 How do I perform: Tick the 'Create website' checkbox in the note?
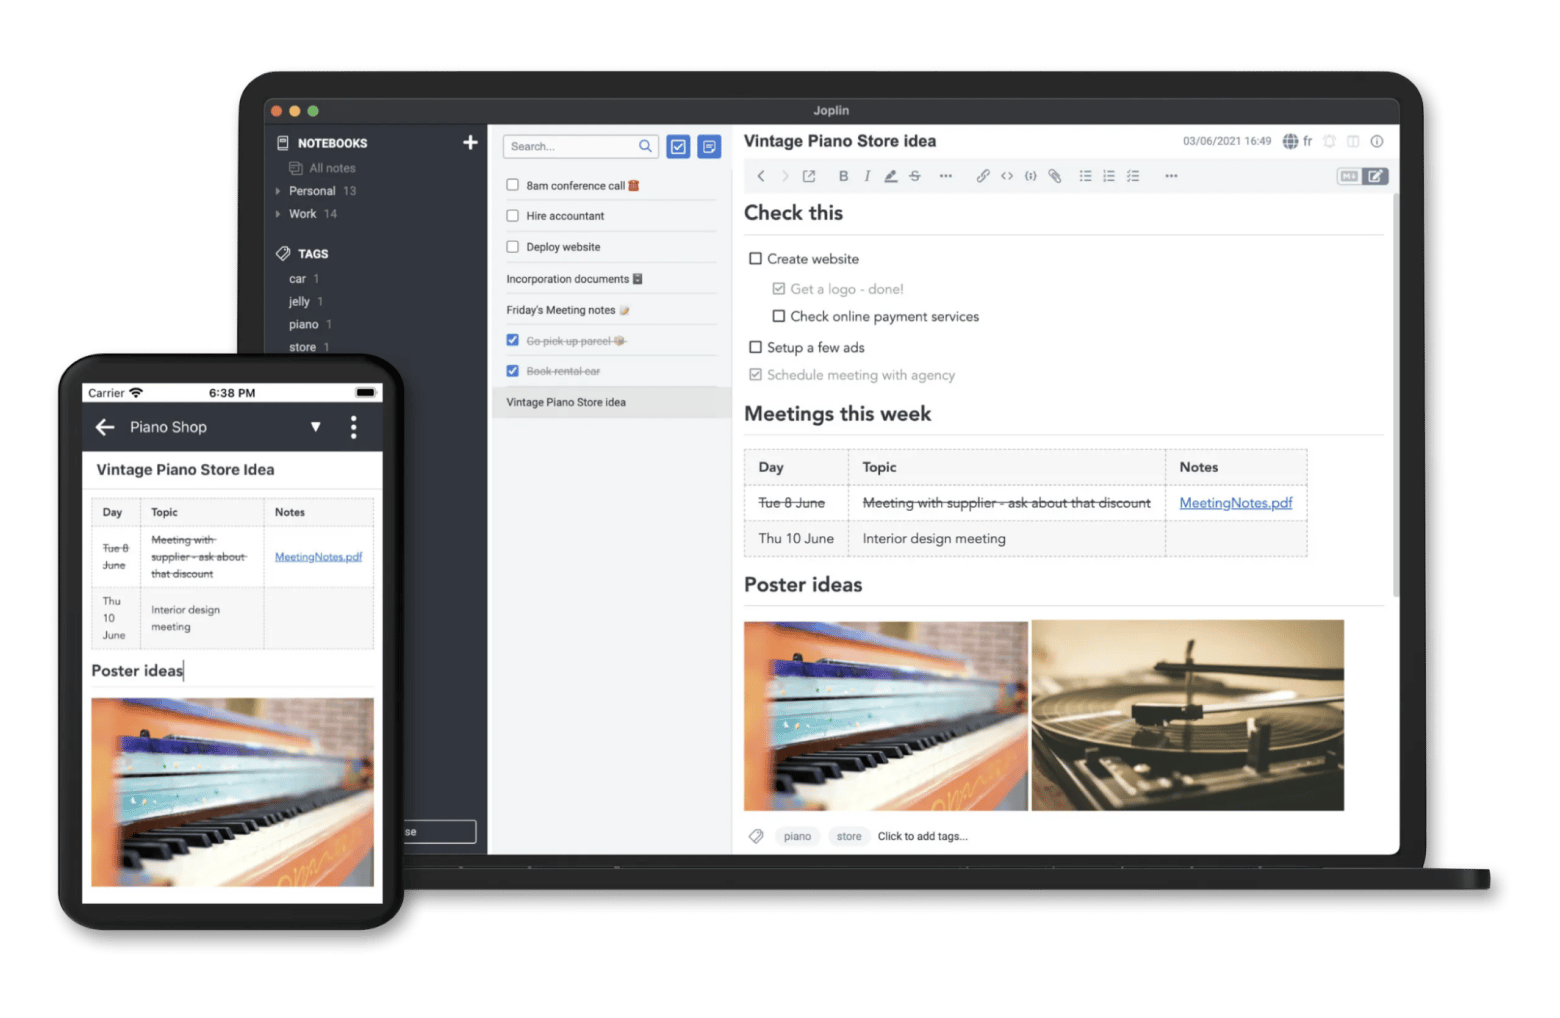(x=756, y=259)
